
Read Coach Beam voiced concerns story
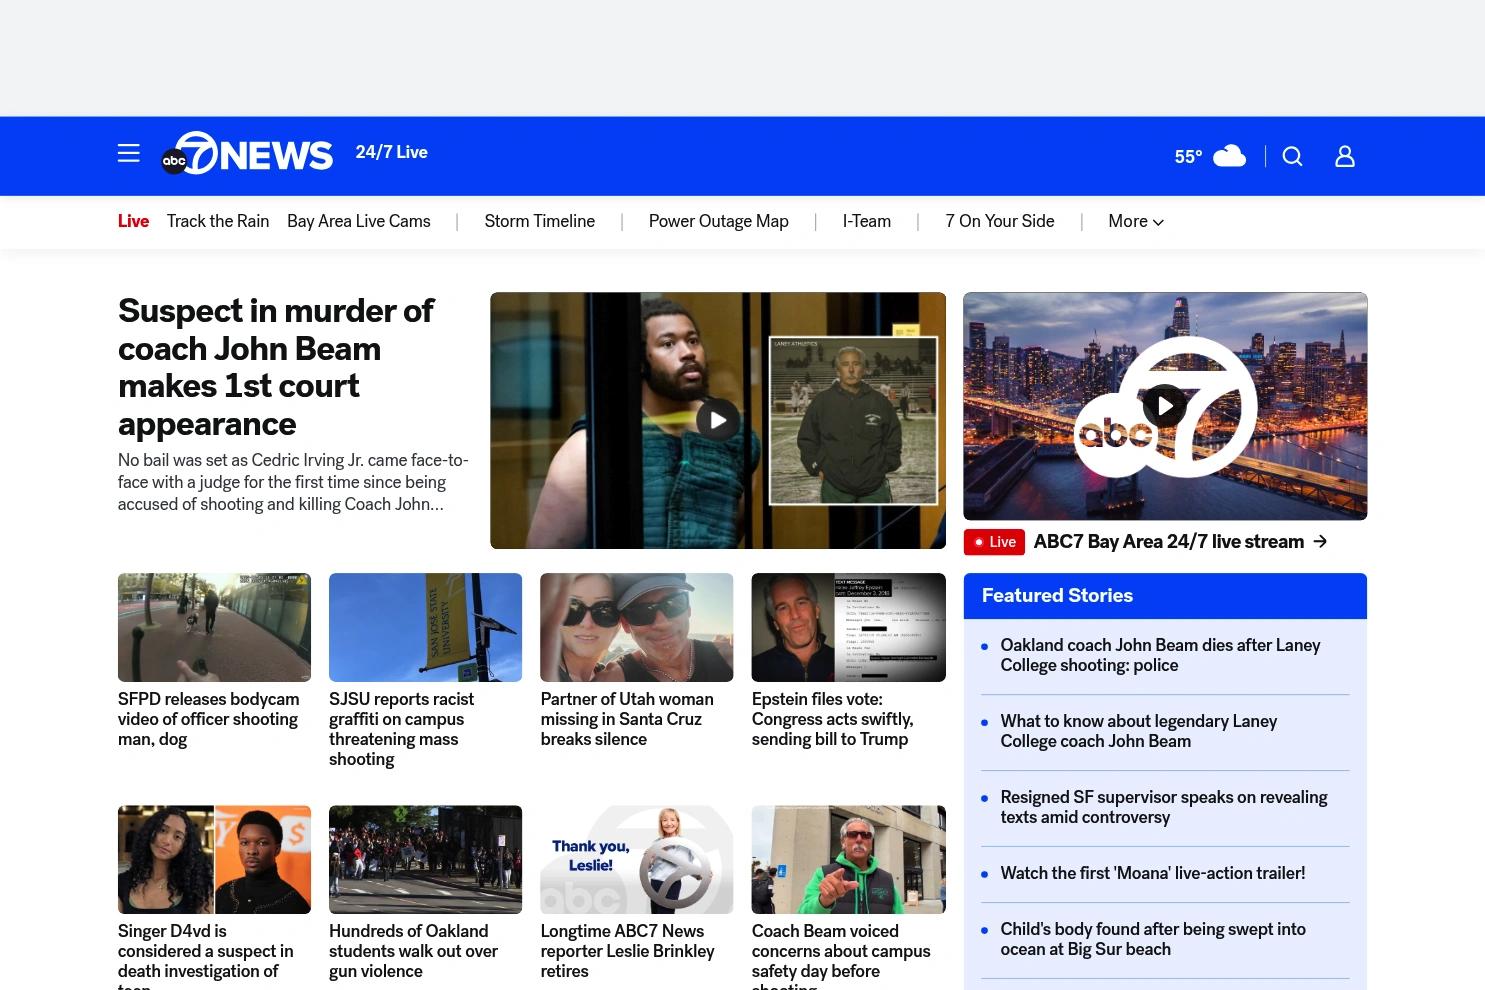(841, 955)
